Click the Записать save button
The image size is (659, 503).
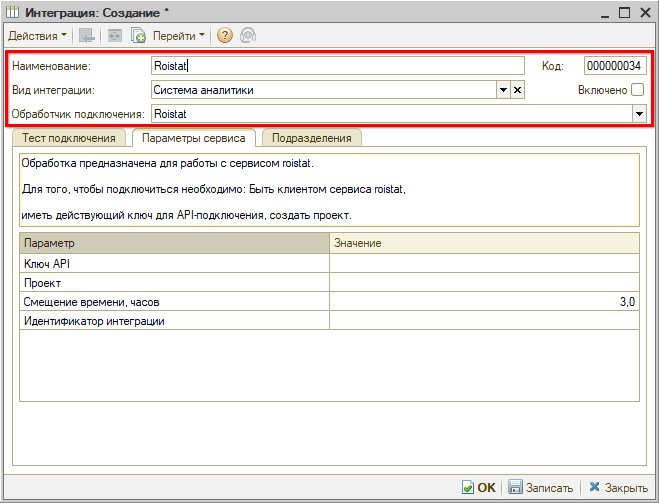(540, 487)
